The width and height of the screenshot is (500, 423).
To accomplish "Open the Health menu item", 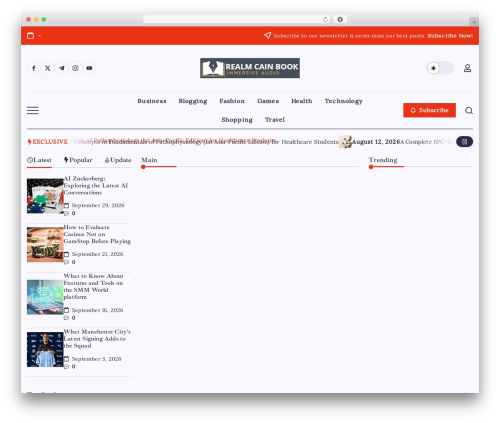I will click(302, 101).
